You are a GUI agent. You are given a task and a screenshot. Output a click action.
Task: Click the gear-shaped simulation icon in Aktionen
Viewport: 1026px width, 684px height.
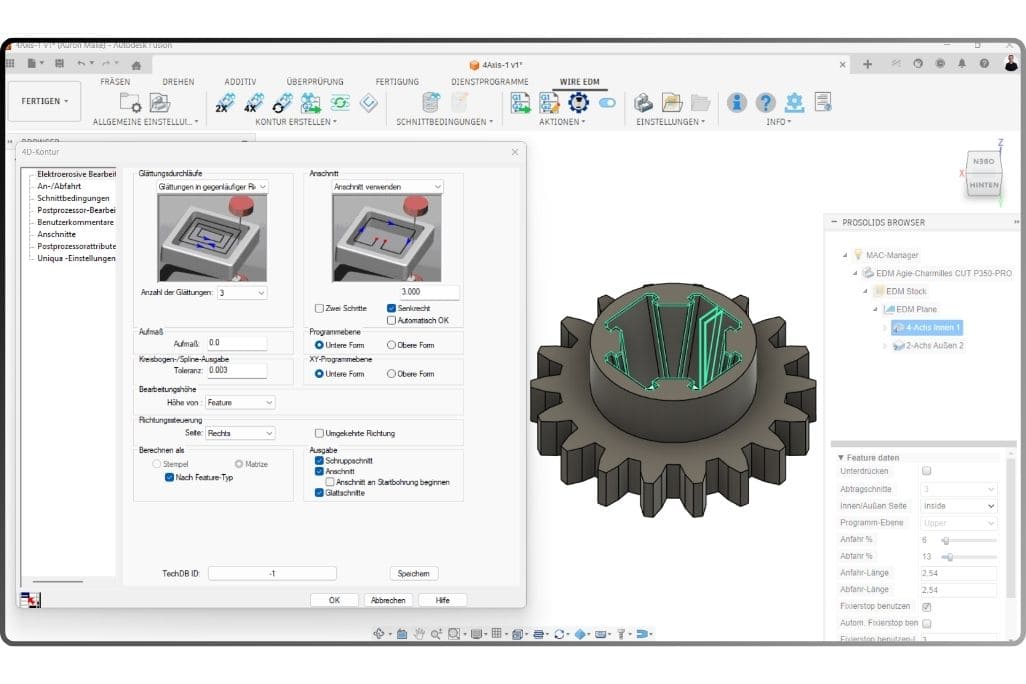click(578, 102)
